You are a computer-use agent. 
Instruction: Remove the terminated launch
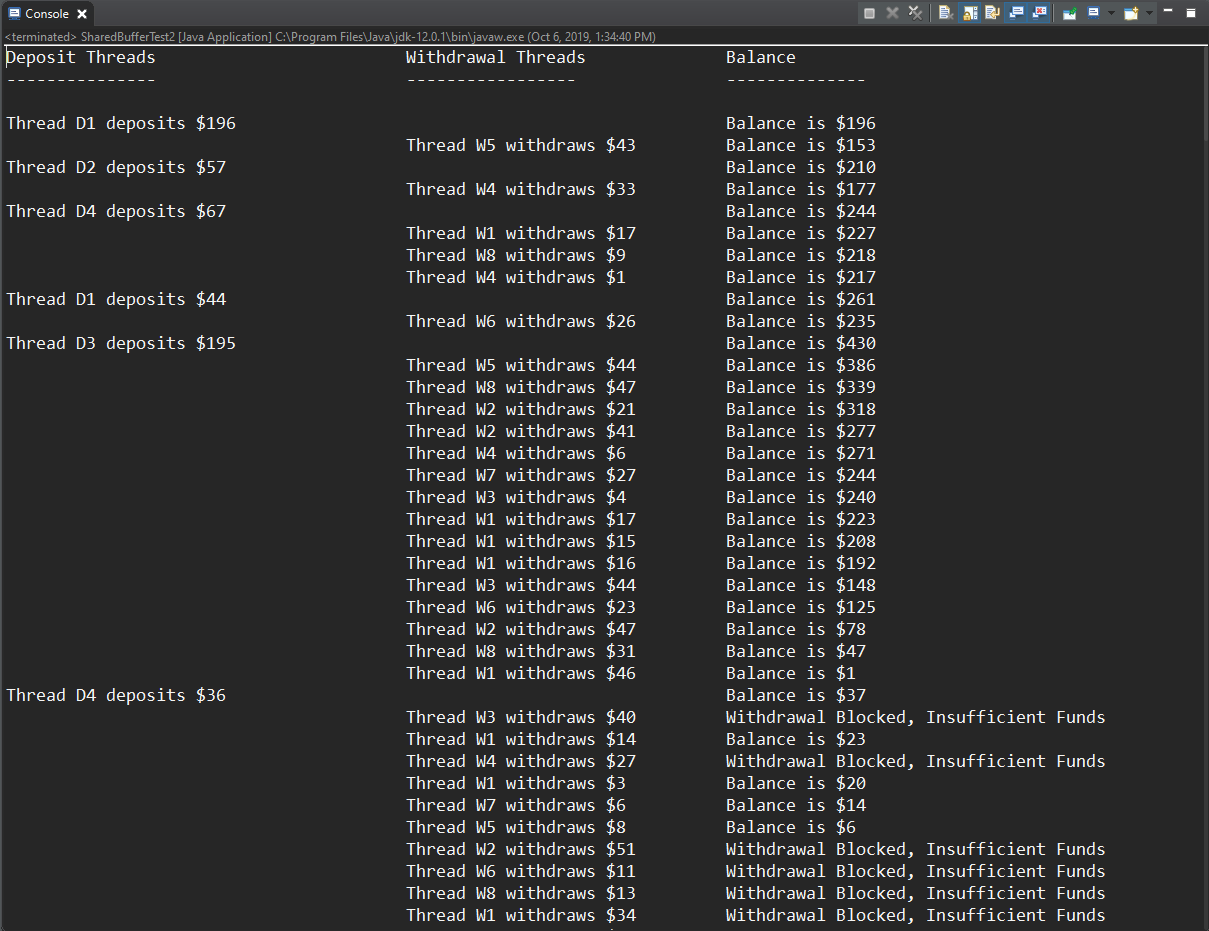pos(892,13)
